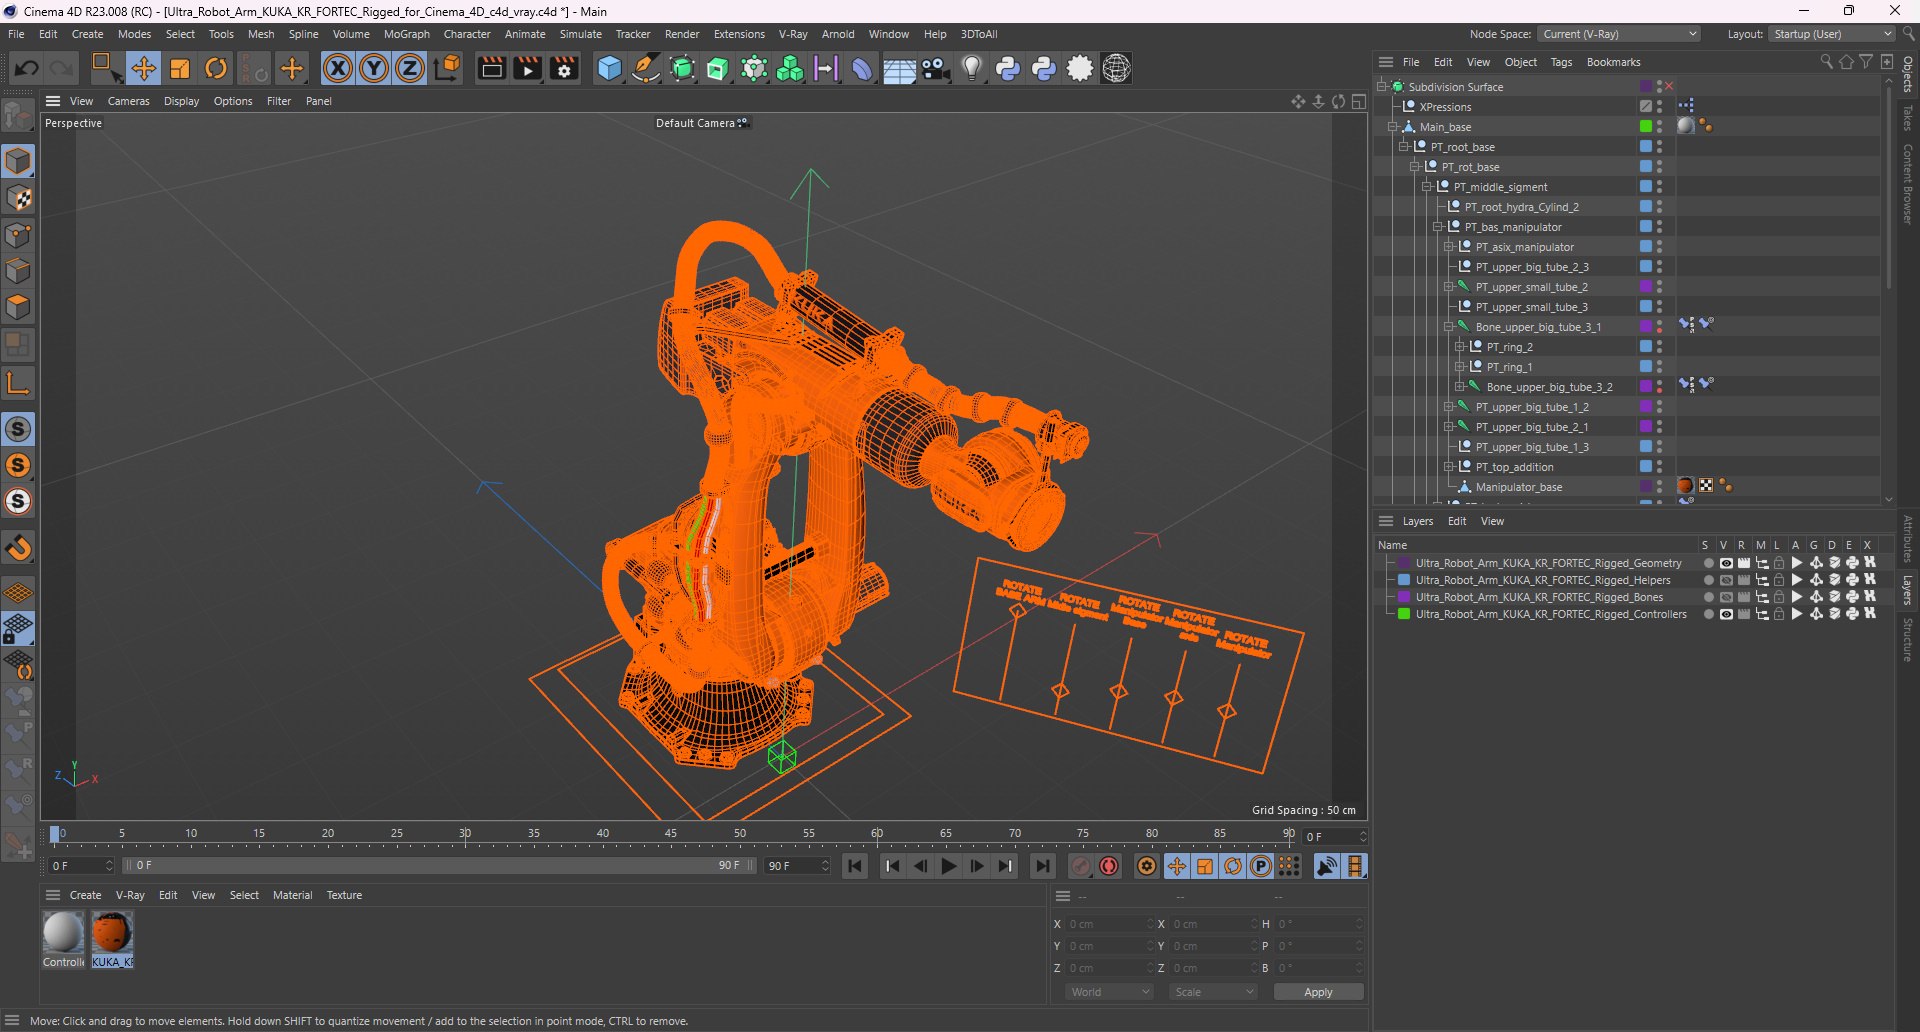Collapse the Subdivision Surface tree node
This screenshot has height=1032, width=1920.
1382,87
